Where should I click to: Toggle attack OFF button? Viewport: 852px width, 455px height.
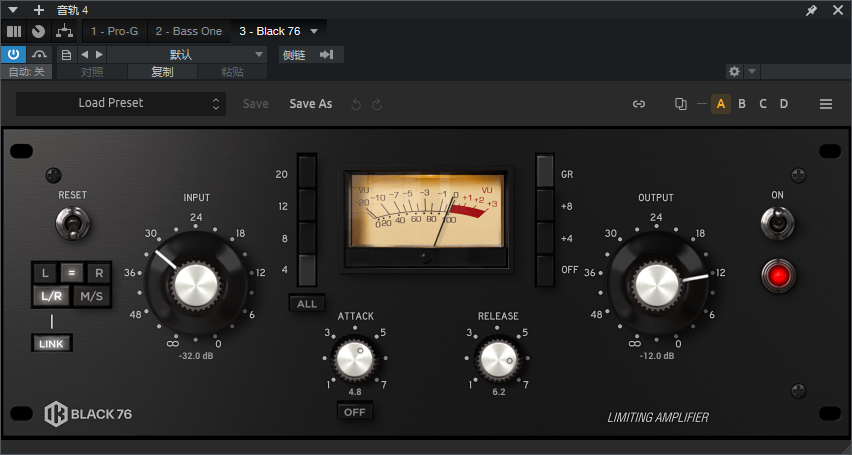(x=355, y=412)
